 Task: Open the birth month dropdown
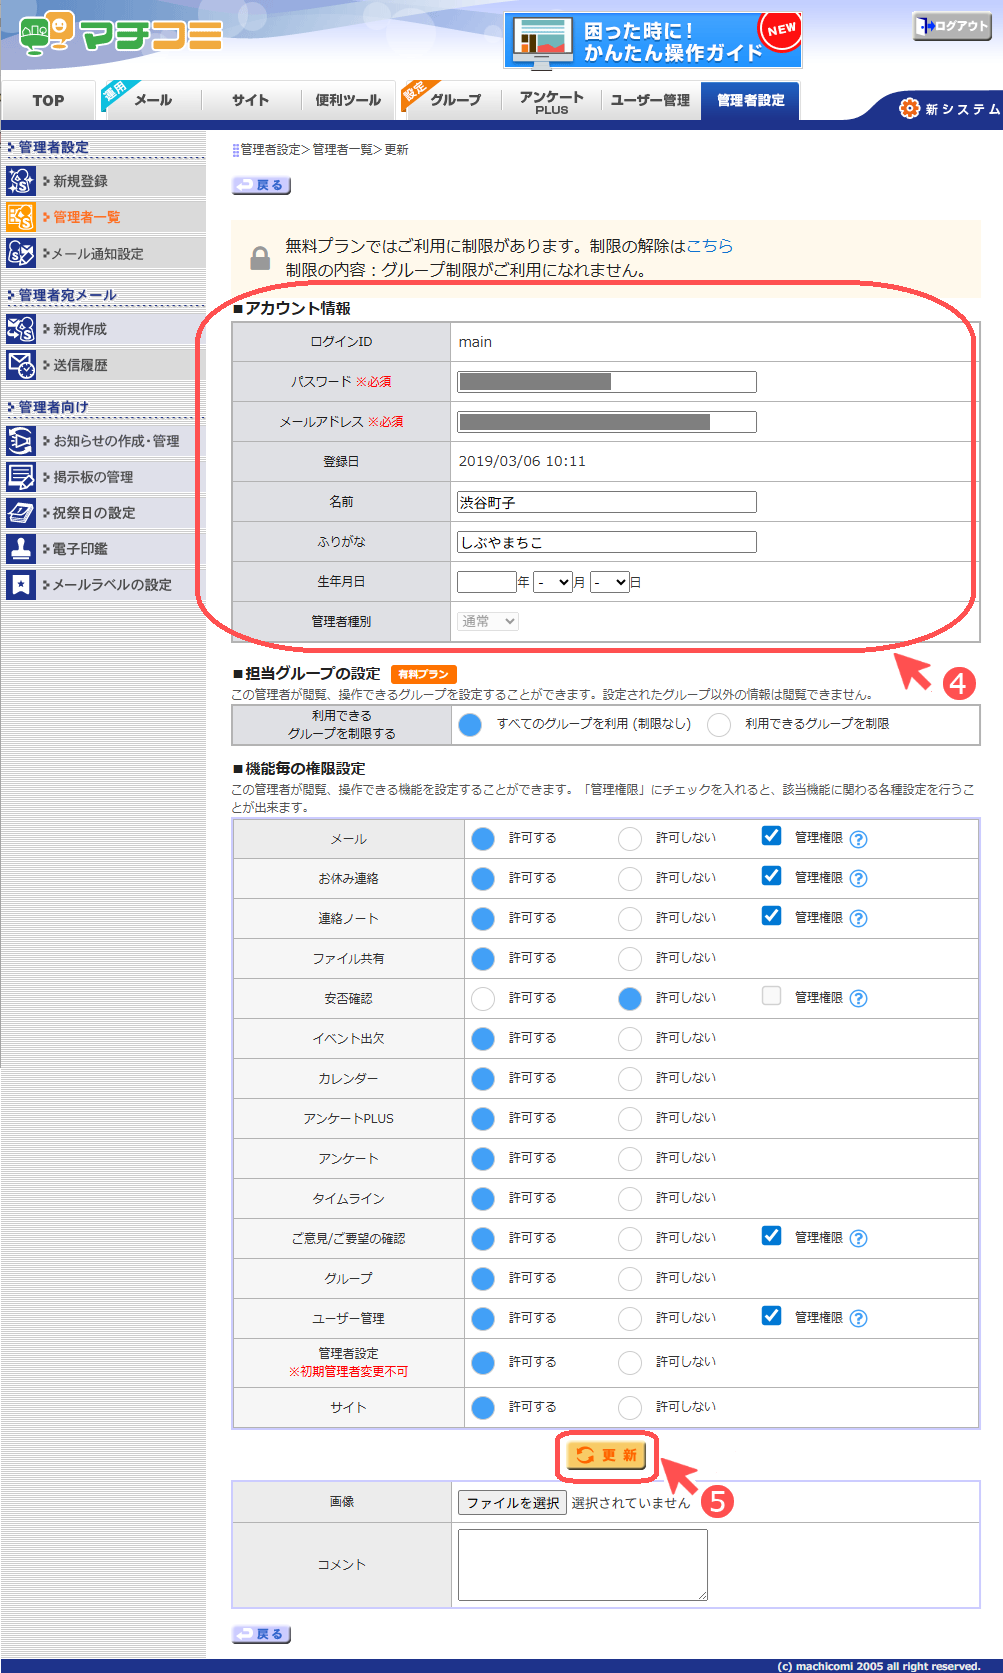pyautogui.click(x=552, y=582)
